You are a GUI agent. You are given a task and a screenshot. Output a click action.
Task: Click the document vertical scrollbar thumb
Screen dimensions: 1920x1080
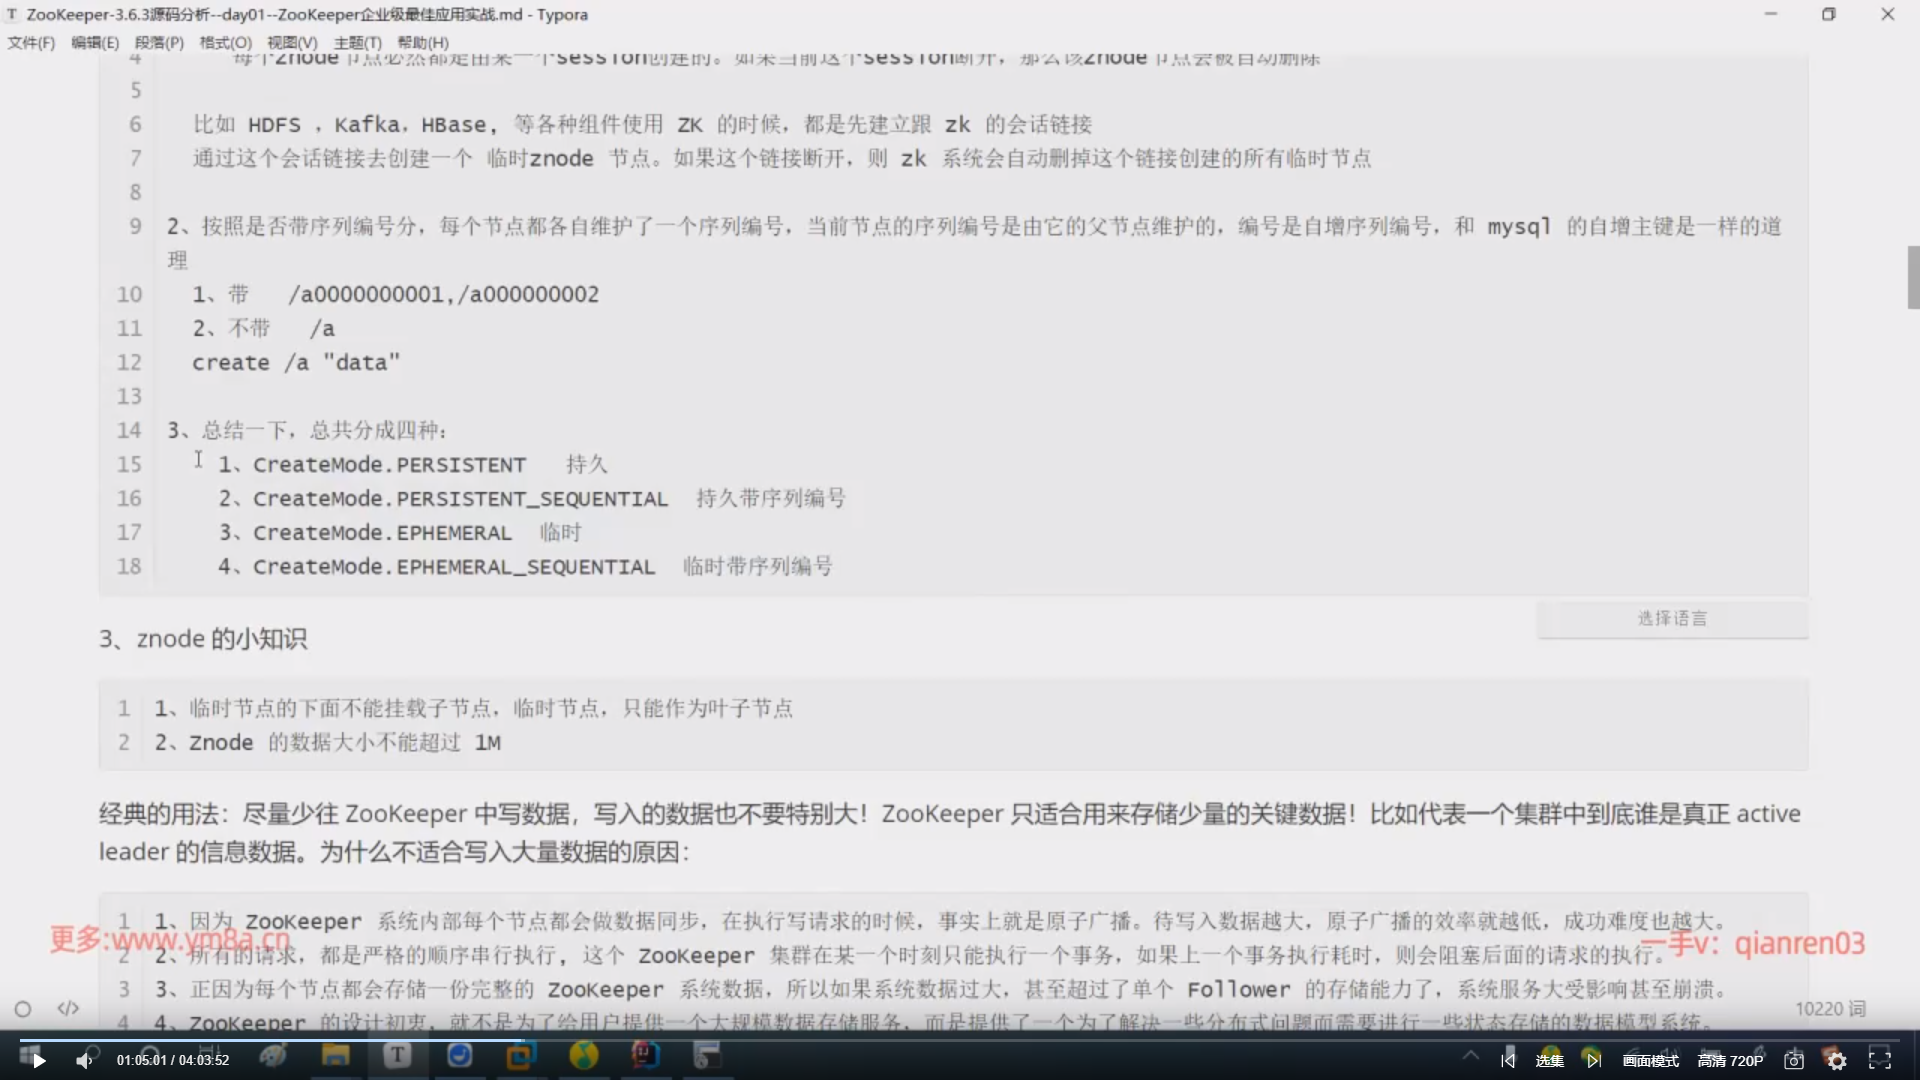(1913, 277)
